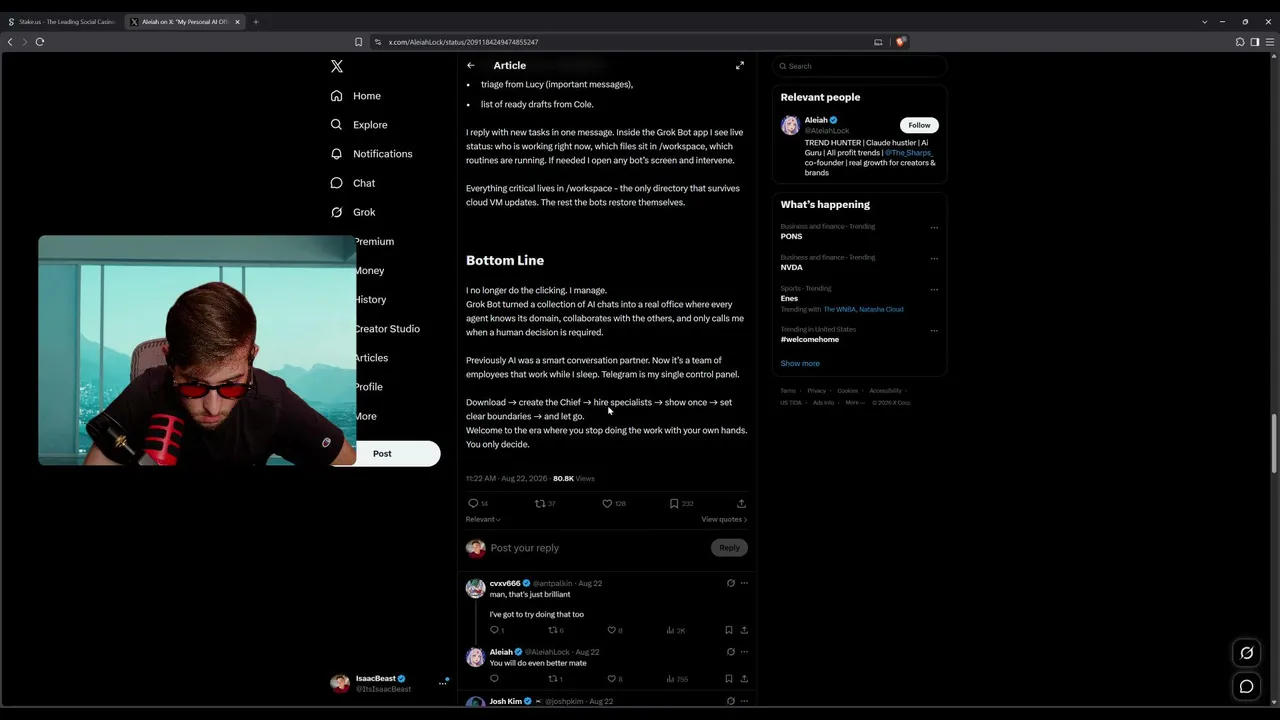Screen dimensions: 1280x720
Task: Open Grok actions on Aleiah's reply
Action: [730, 652]
